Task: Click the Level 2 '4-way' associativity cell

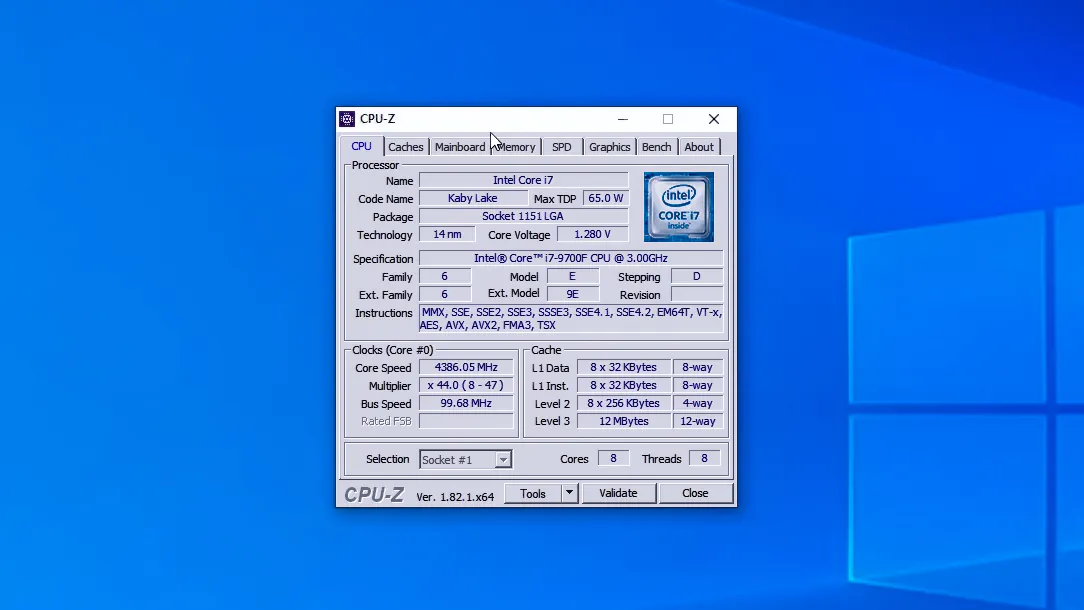Action: [x=698, y=403]
